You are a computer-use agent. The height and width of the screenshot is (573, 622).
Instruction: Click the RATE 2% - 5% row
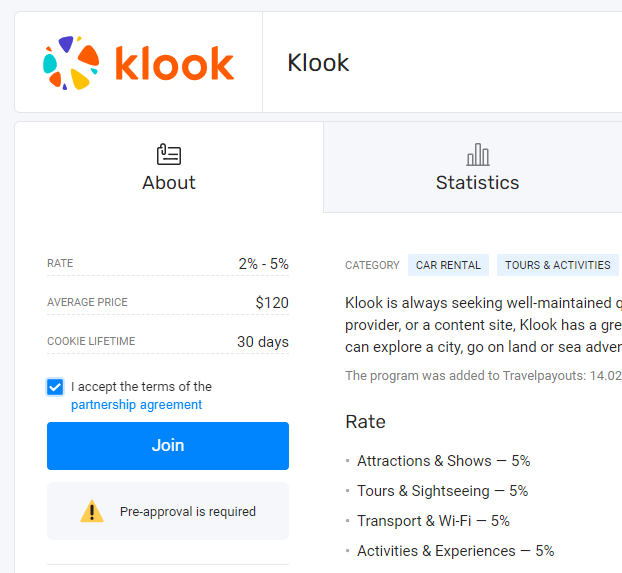click(168, 263)
